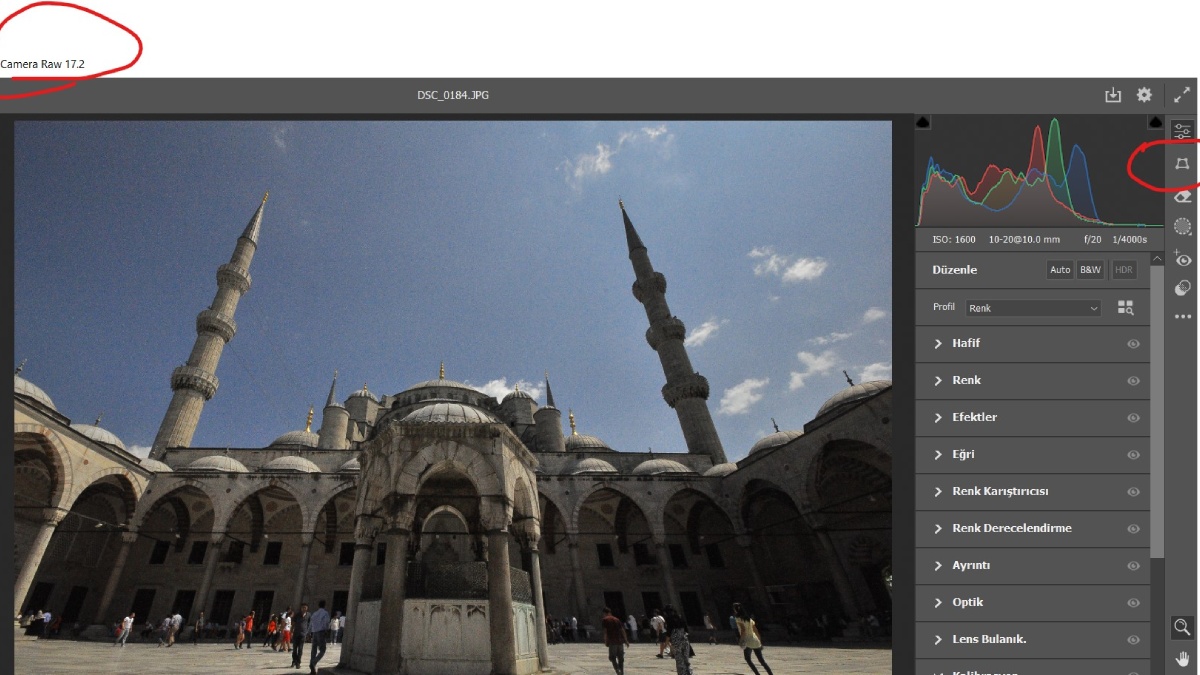
Task: Click the Auto adjustment button
Action: coord(1060,270)
